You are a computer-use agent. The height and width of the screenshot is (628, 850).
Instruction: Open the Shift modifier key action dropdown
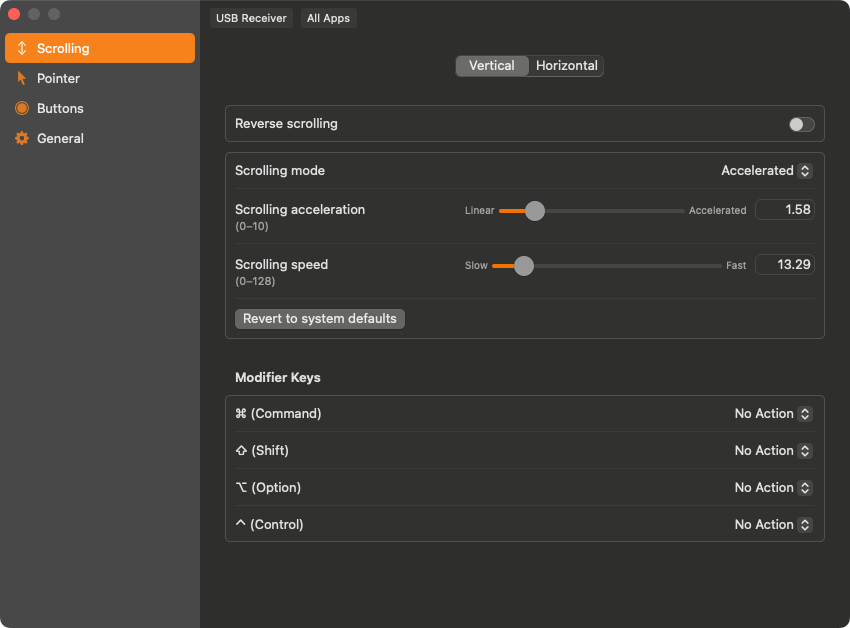tap(772, 451)
